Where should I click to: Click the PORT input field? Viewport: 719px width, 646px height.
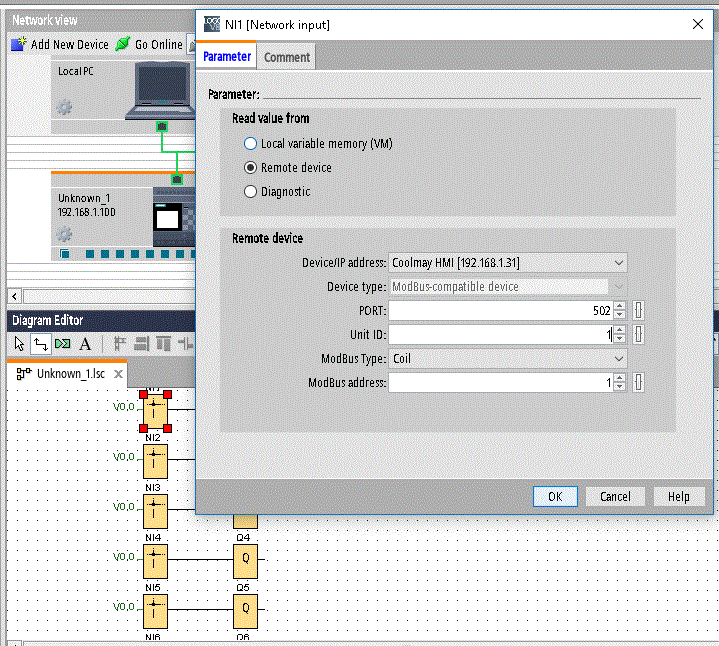click(501, 310)
